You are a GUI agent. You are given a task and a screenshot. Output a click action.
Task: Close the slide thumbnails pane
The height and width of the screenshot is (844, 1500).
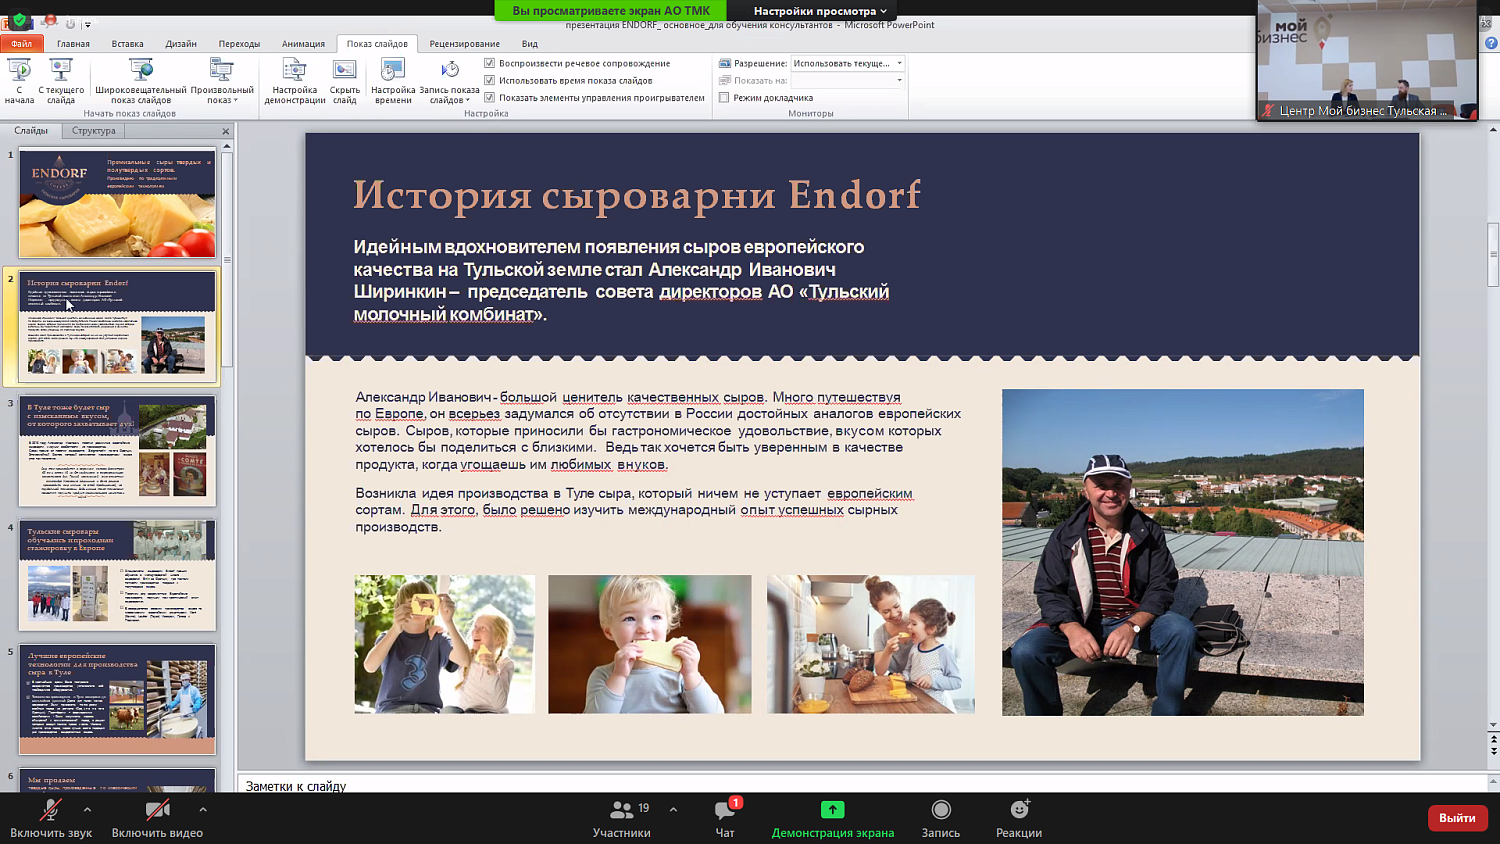pyautogui.click(x=226, y=131)
